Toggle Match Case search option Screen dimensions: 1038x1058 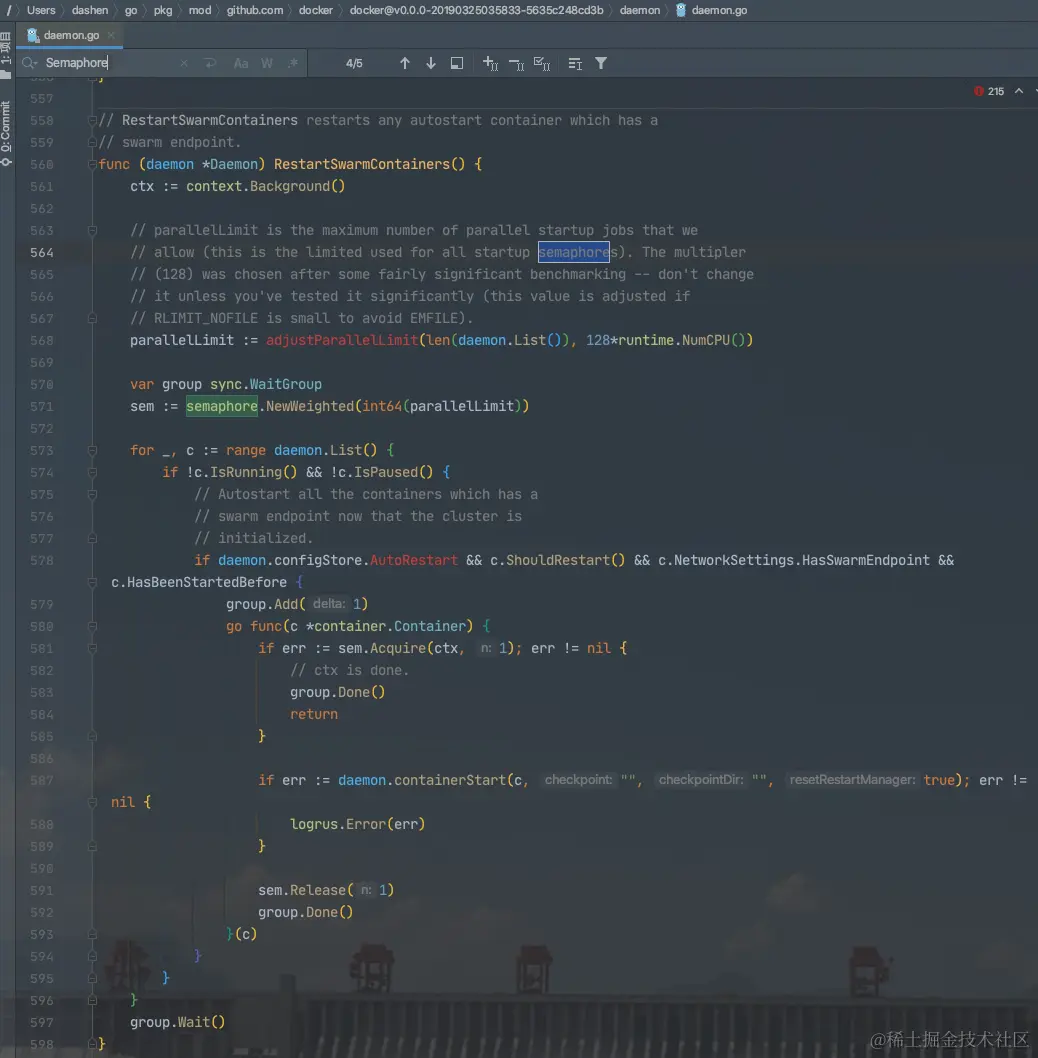tap(241, 63)
